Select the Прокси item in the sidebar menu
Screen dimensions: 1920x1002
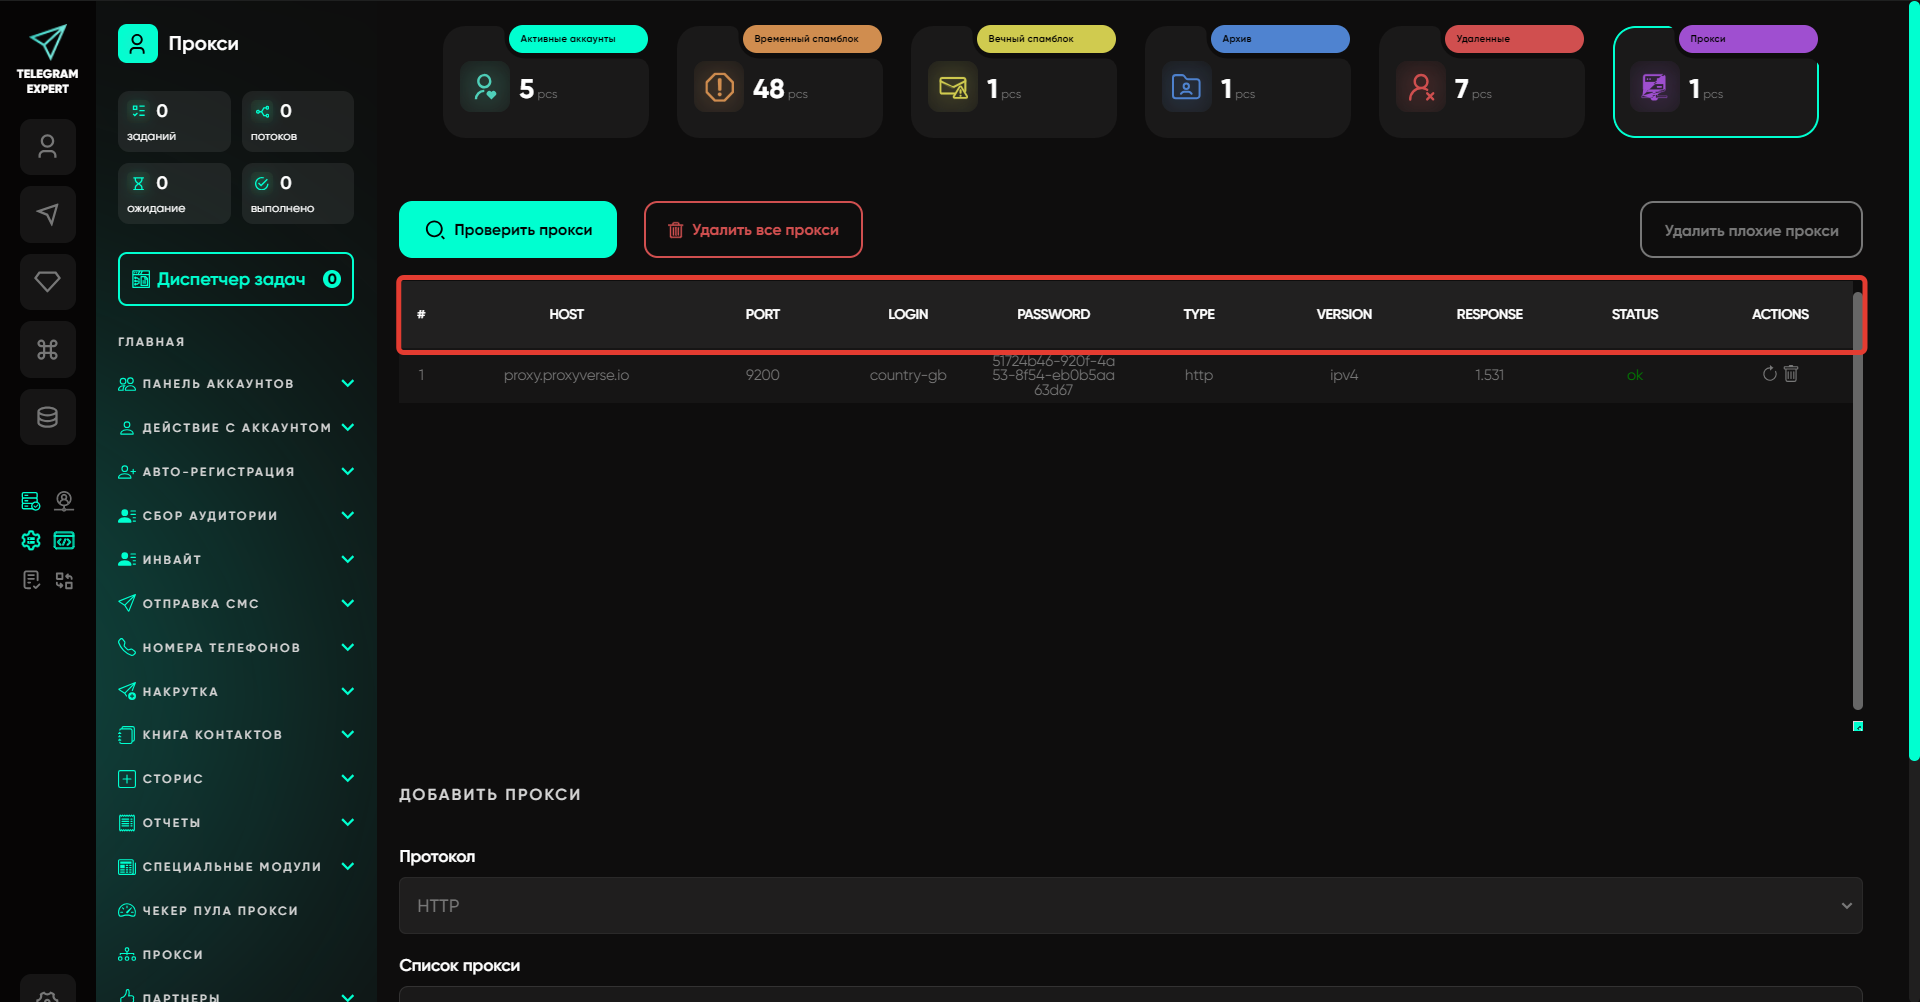pos(172,955)
